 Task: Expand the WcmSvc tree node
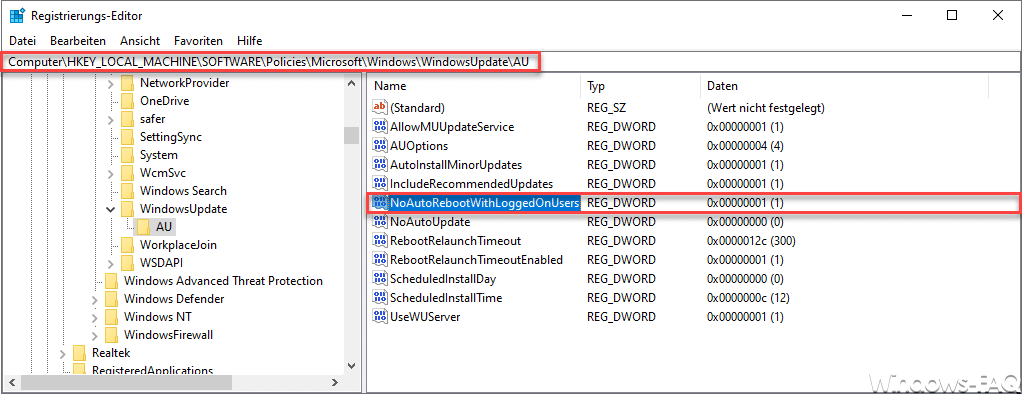[110, 174]
